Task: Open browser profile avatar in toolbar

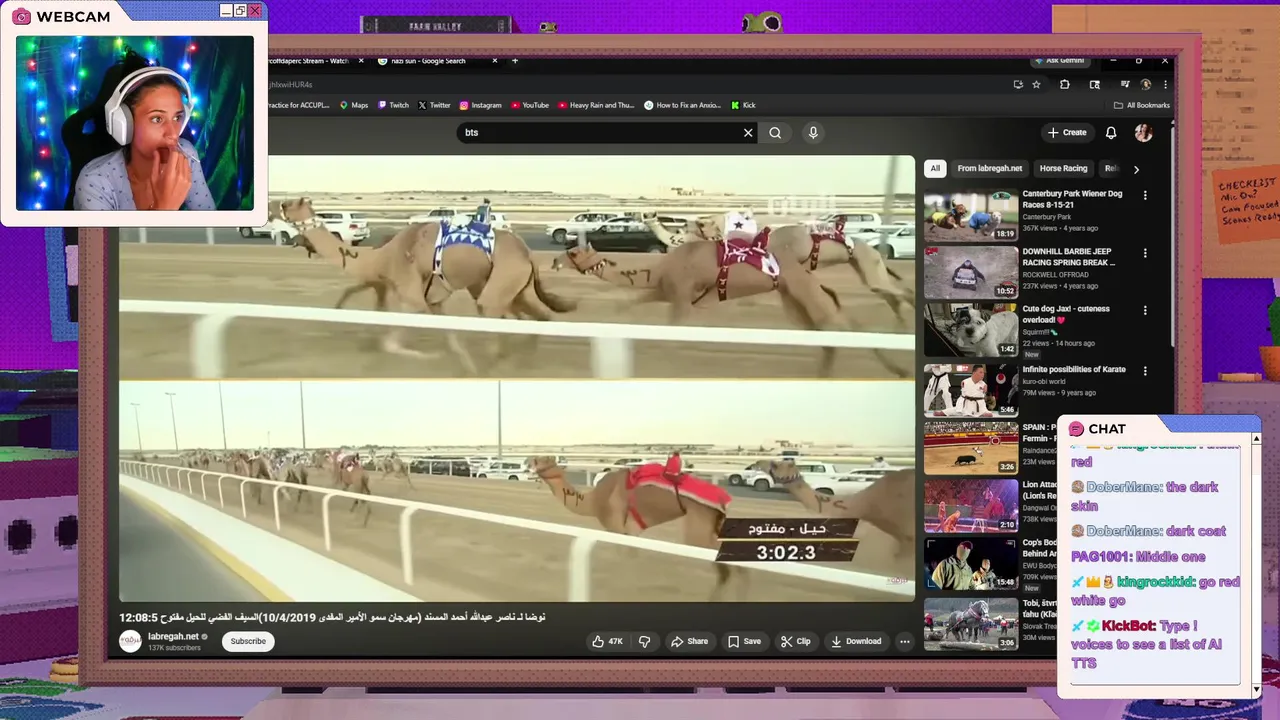Action: pos(1146,85)
